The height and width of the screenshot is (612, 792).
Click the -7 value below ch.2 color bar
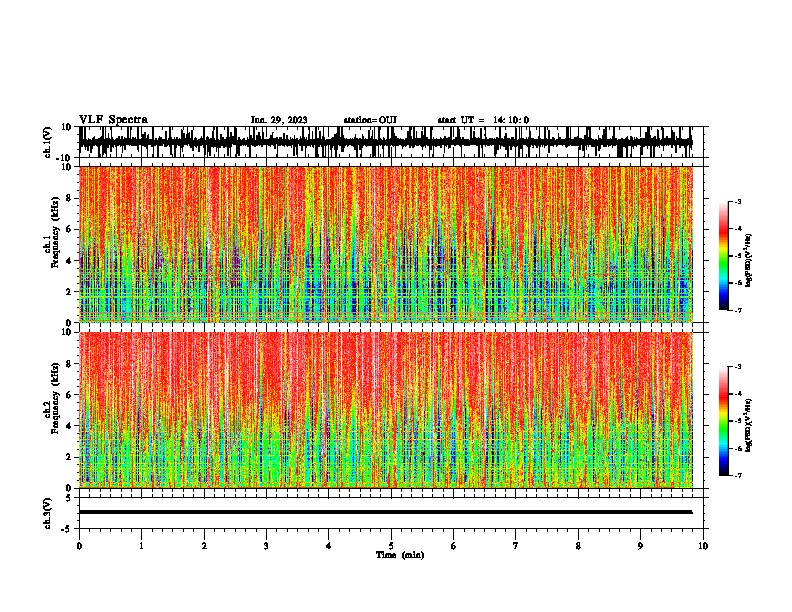738,475
